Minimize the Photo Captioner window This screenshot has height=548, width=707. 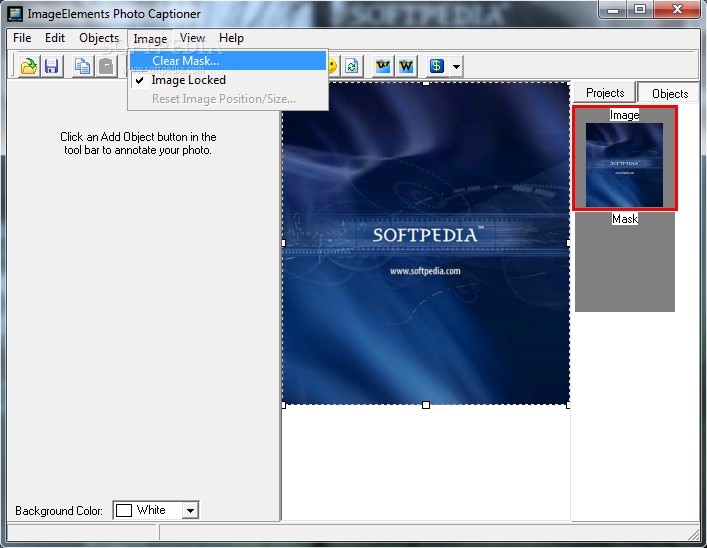(x=613, y=9)
